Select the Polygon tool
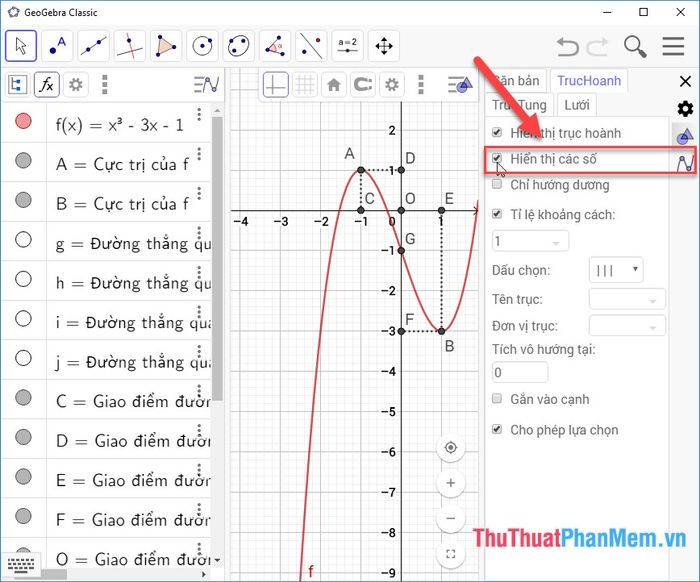This screenshot has height=582, width=700. coord(166,46)
